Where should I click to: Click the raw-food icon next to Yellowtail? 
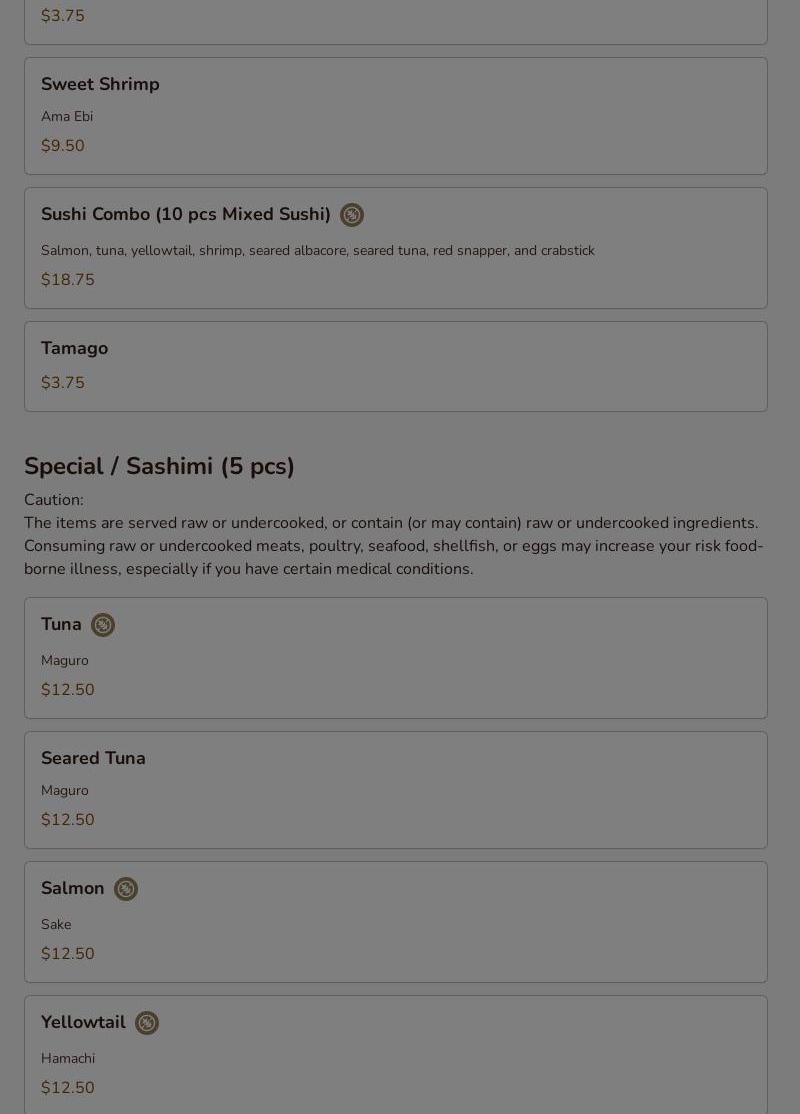147,1023
